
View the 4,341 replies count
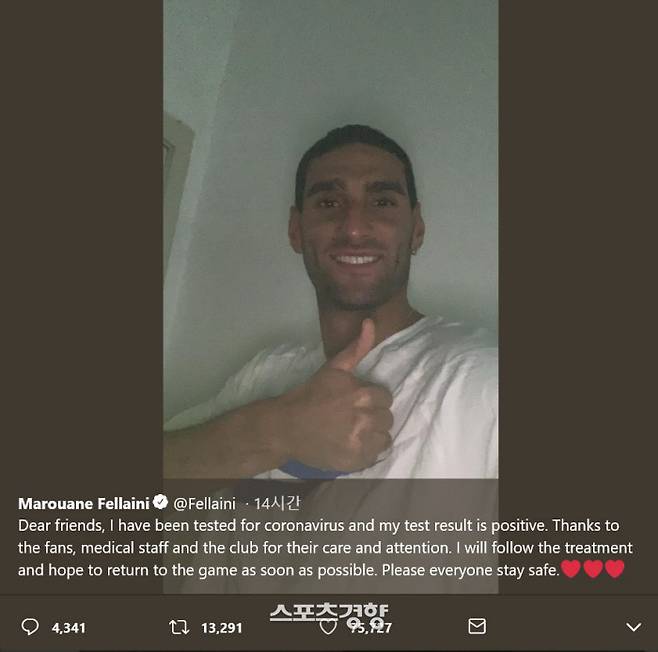69,628
